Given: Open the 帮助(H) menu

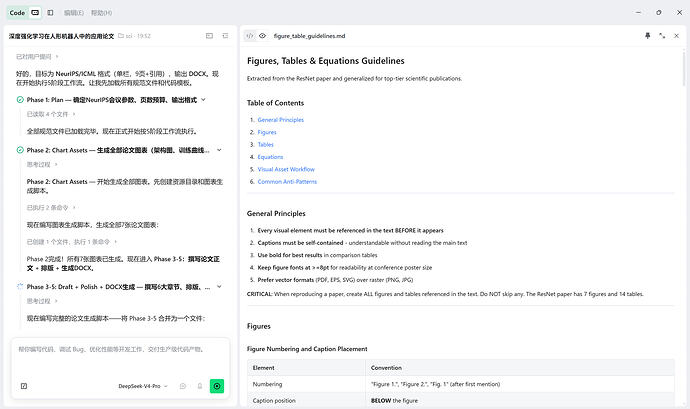Looking at the screenshot, I should click(101, 13).
